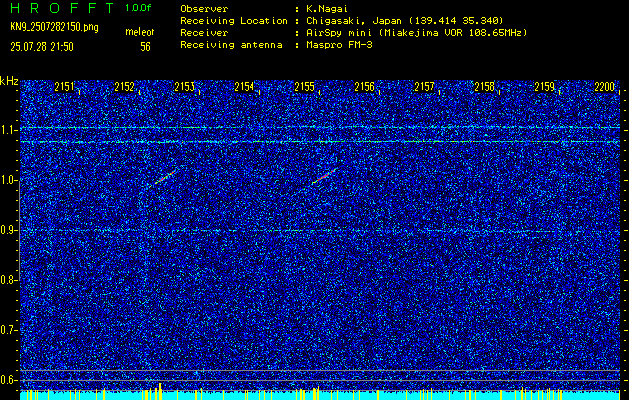
Task: Click the 1.0 frequency axis label
Action: coord(8,181)
